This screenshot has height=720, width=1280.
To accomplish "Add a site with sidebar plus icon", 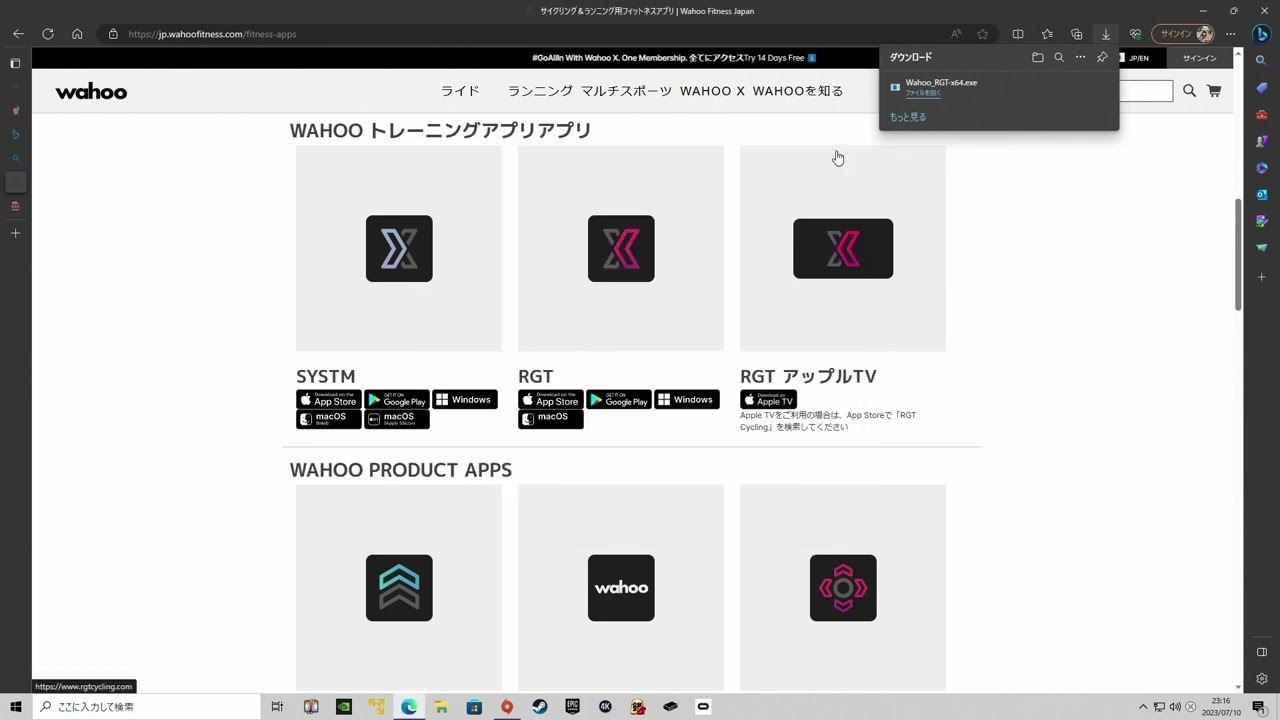I will (x=1262, y=276).
